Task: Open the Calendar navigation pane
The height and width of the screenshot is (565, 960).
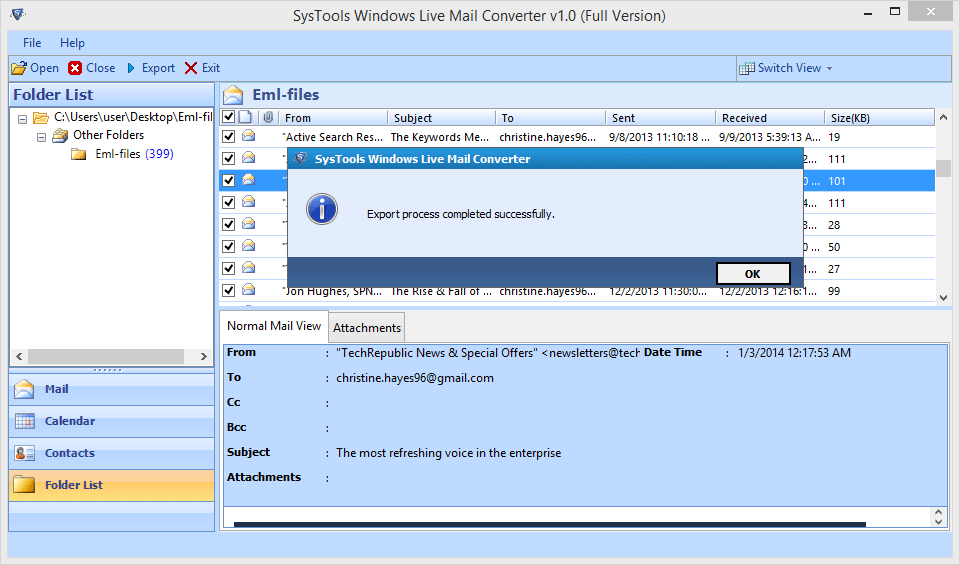Action: (x=111, y=421)
